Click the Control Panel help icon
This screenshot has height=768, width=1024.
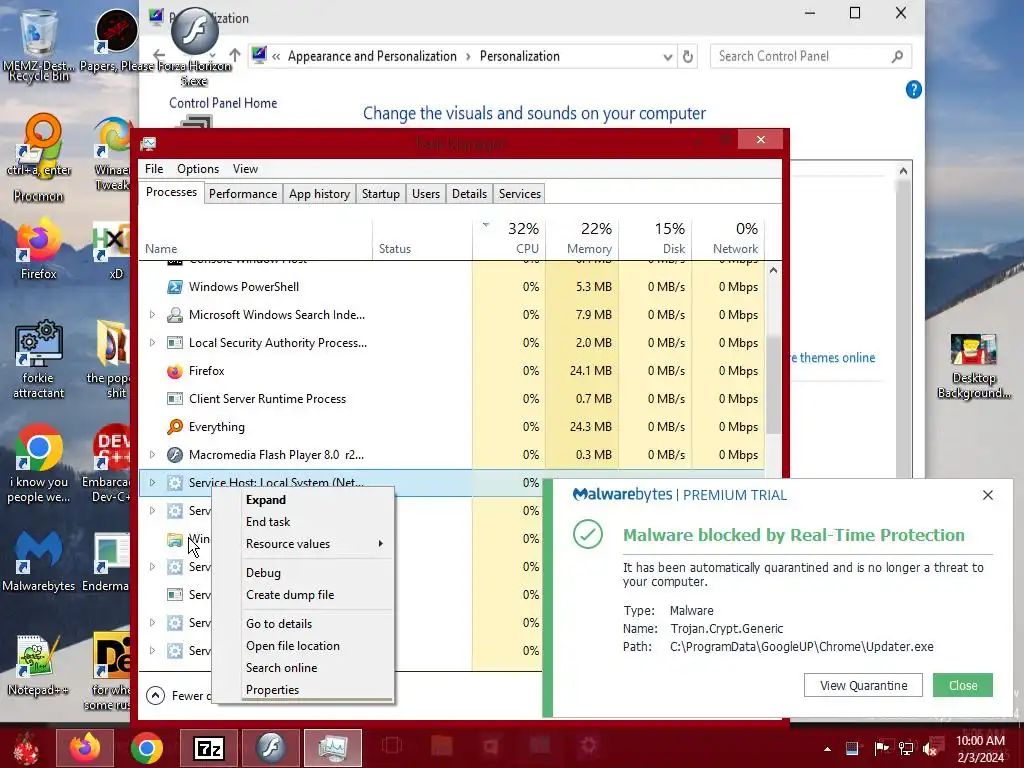click(914, 89)
